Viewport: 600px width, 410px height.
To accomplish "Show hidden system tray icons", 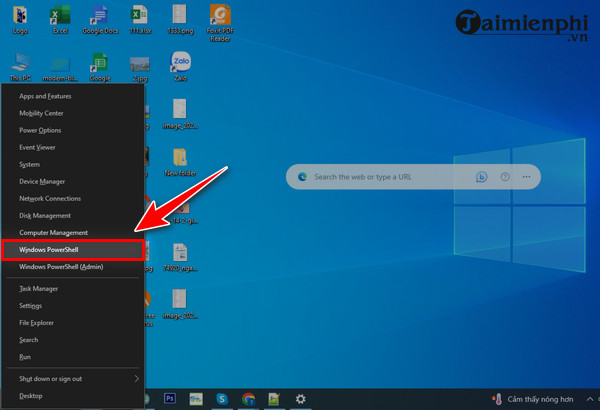I will coord(590,399).
